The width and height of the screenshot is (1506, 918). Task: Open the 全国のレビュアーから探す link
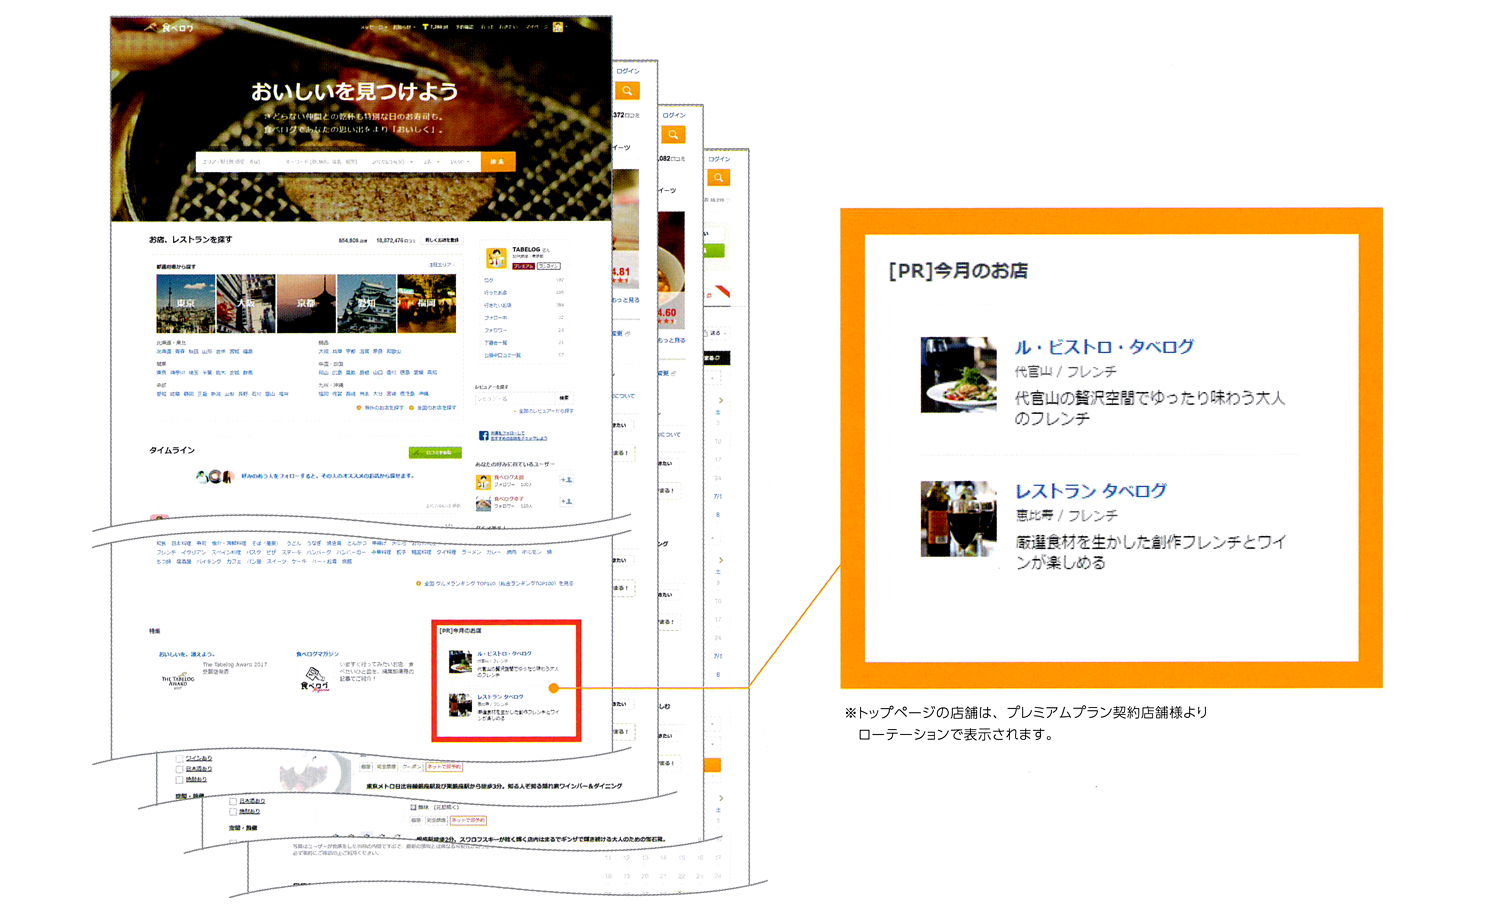coord(546,411)
